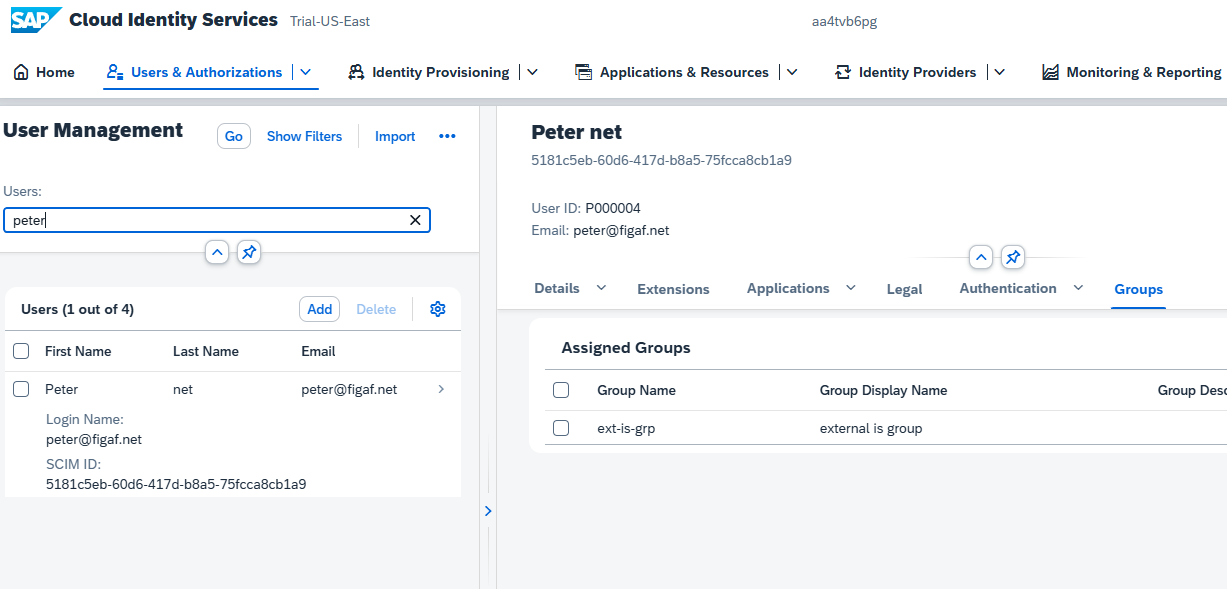
Task: Tick the ext-is-grp group checkbox
Action: point(561,428)
